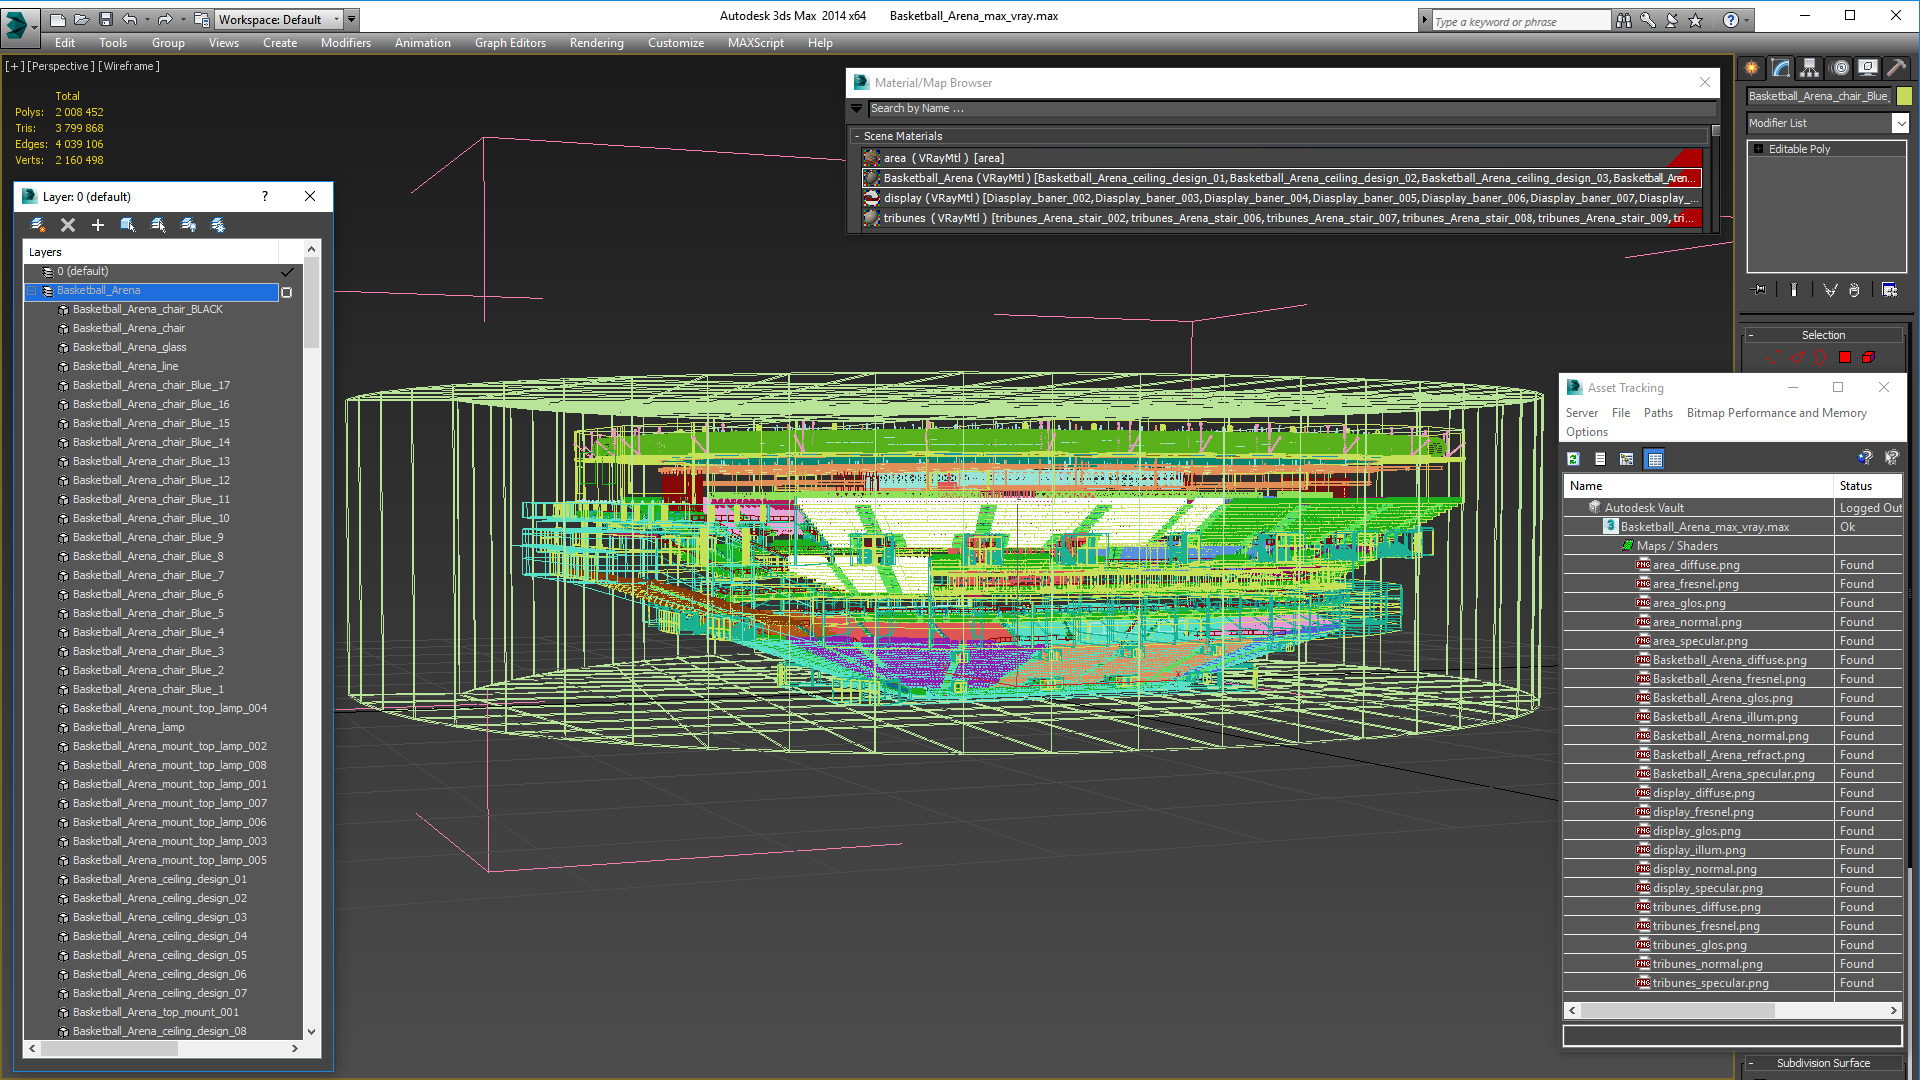Click the Name column header in Asset Tracking
This screenshot has height=1080, width=1920.
point(1699,486)
